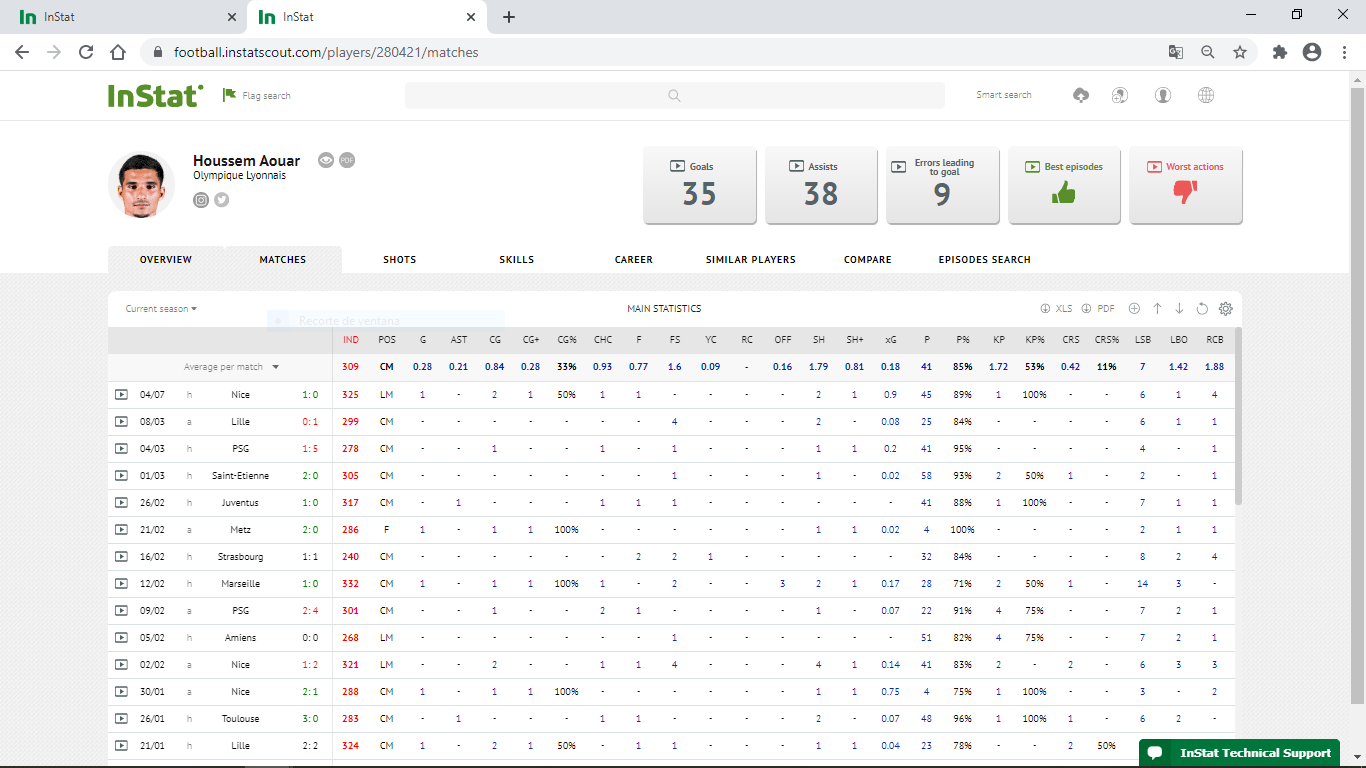Open Errors leading to goal card
Viewport: 1366px width, 768px height.
tap(943, 185)
